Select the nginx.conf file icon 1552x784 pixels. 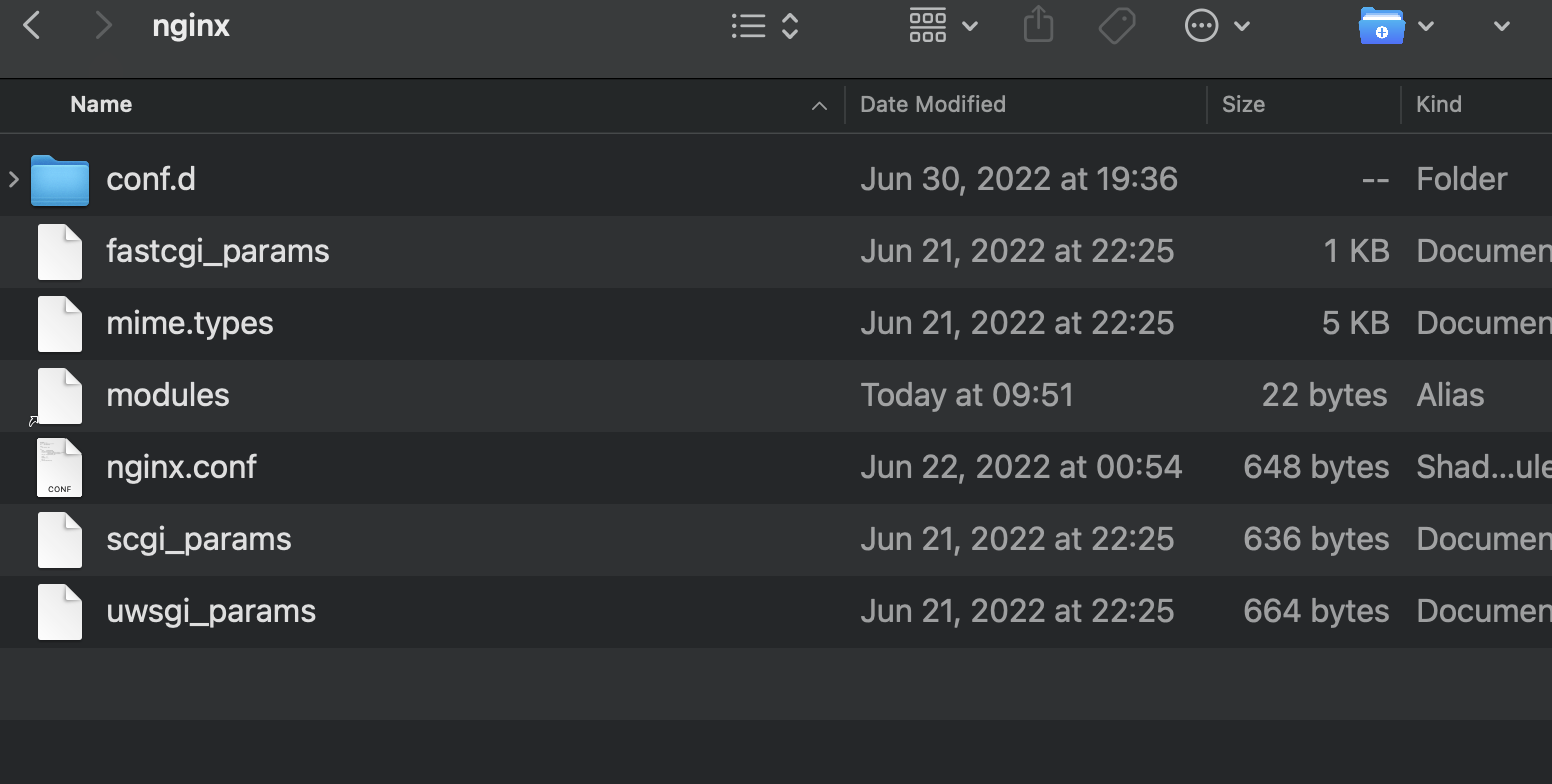tap(60, 467)
